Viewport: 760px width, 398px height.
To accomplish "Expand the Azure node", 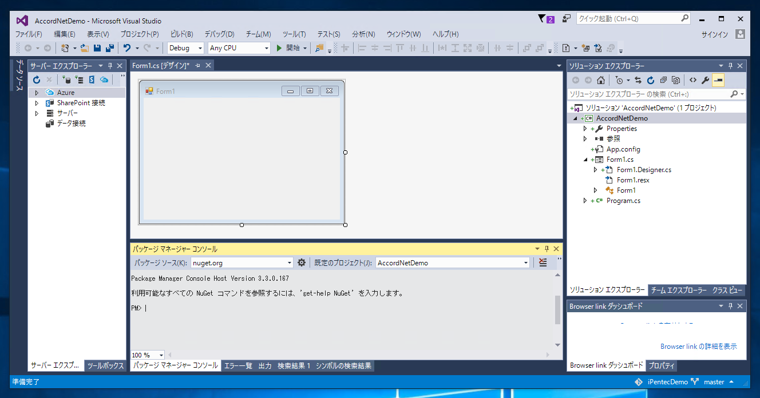I will (x=36, y=92).
